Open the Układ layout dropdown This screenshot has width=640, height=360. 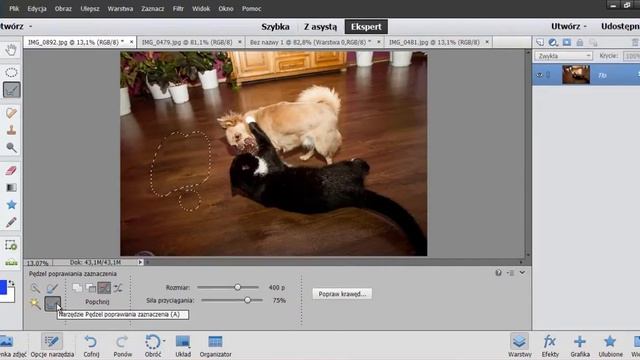point(183,346)
